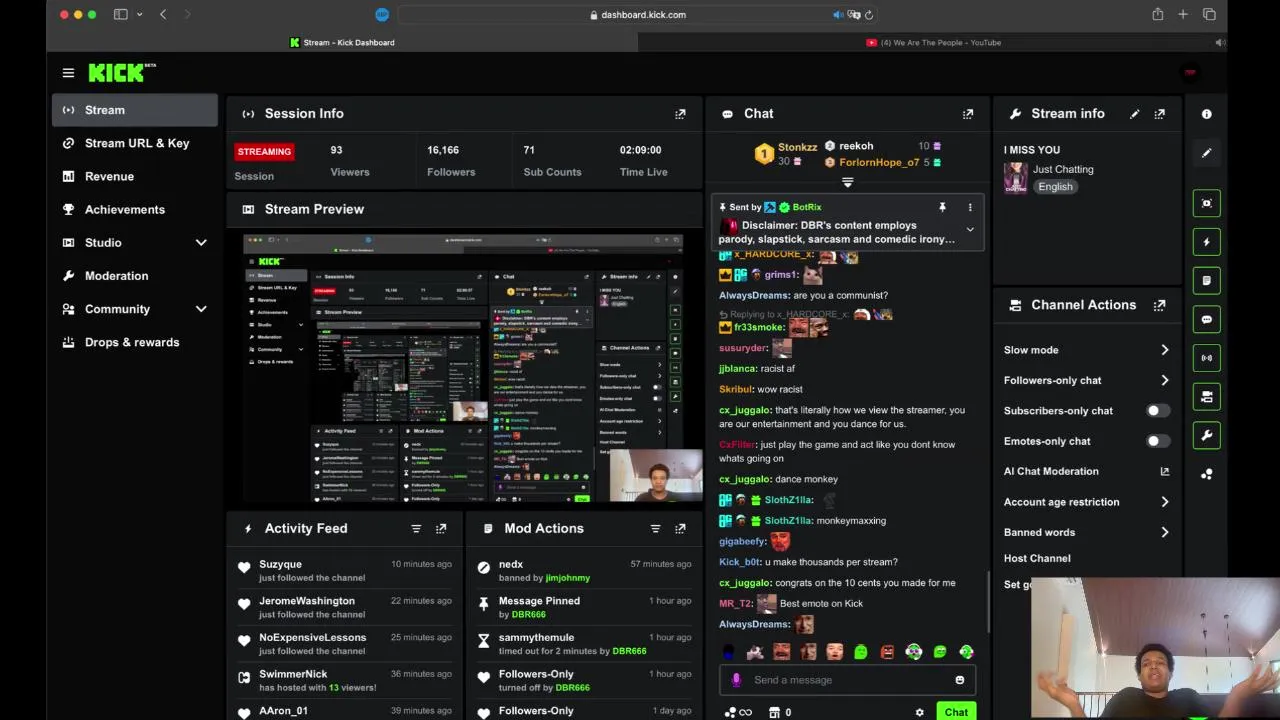The width and height of the screenshot is (1280, 720).
Task: Open Mod Actions filter options
Action: 655,528
